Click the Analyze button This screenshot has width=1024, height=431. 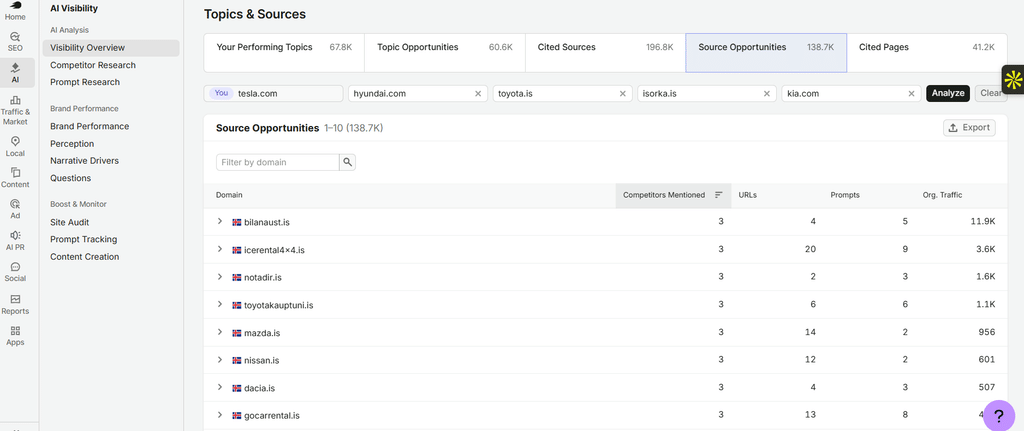coord(948,93)
